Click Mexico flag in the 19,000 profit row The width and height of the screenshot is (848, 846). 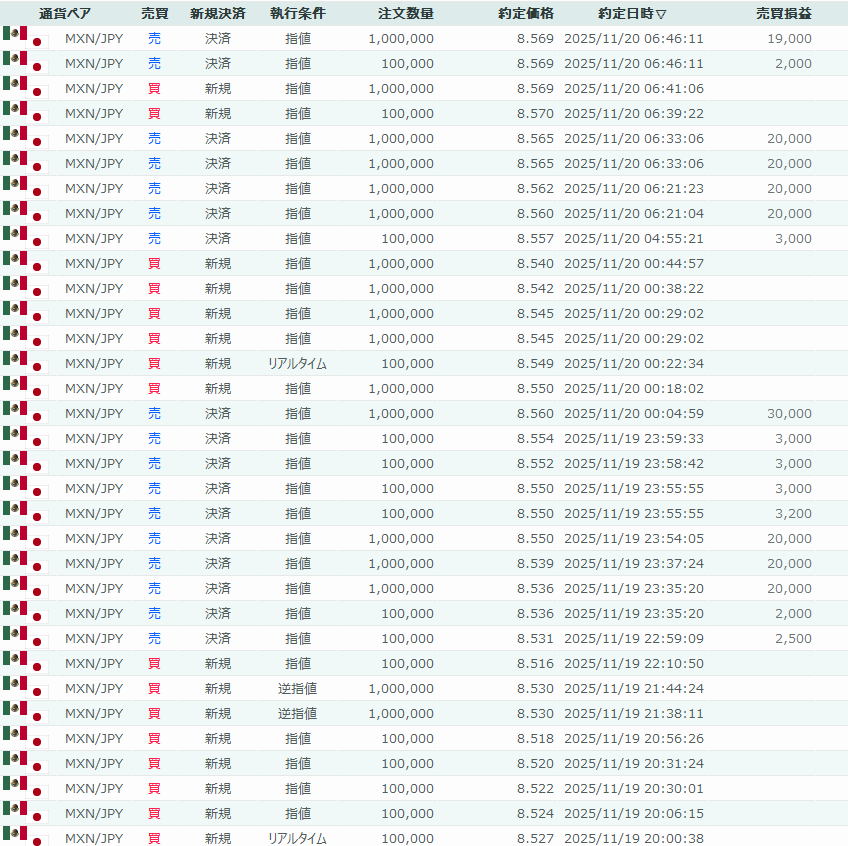click(x=15, y=34)
